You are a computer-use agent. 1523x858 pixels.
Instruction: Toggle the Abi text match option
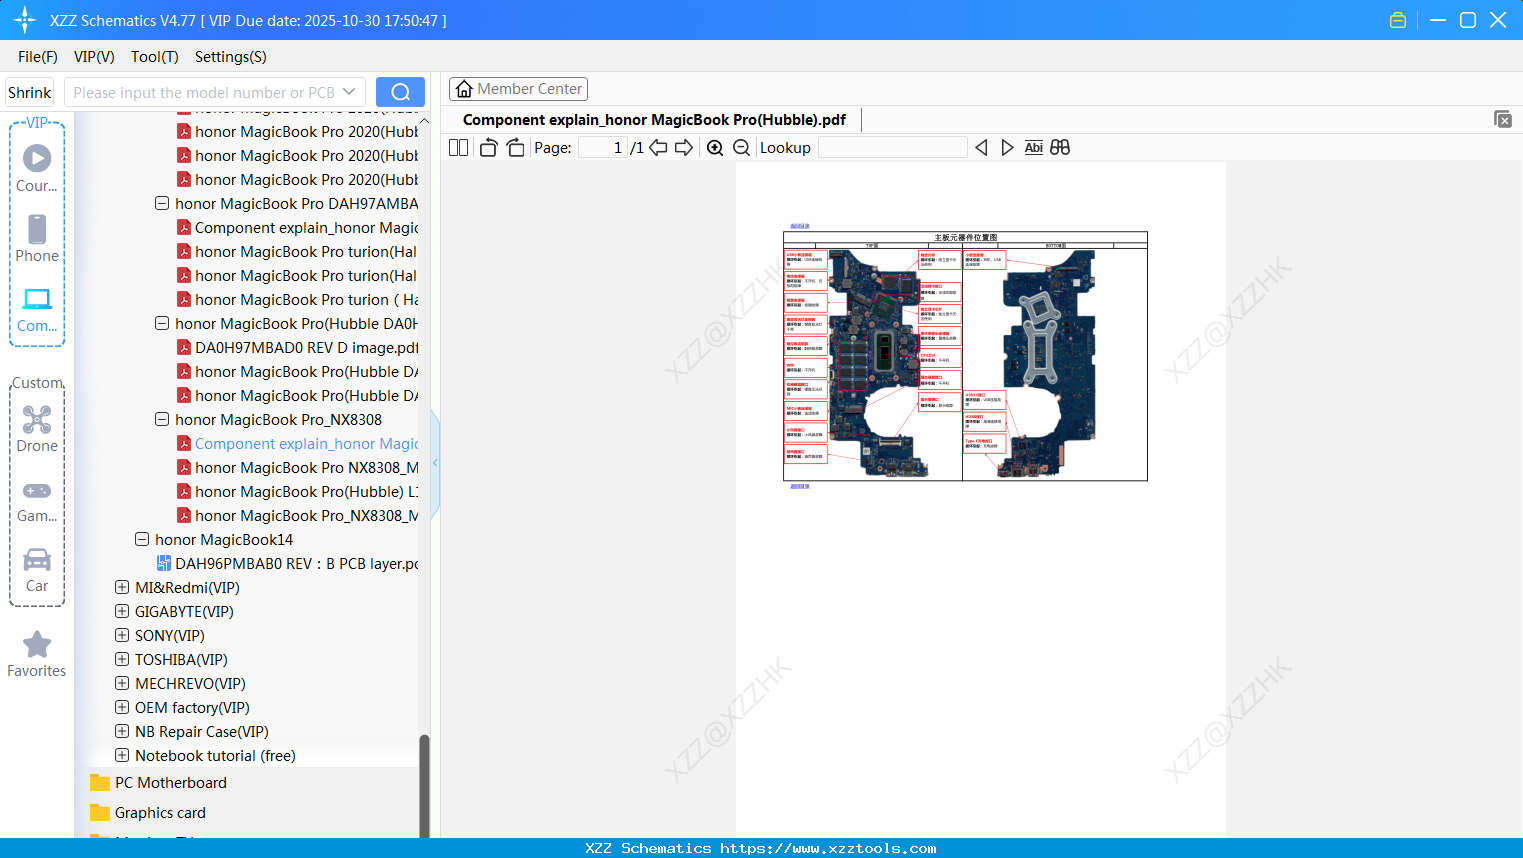coord(1034,148)
